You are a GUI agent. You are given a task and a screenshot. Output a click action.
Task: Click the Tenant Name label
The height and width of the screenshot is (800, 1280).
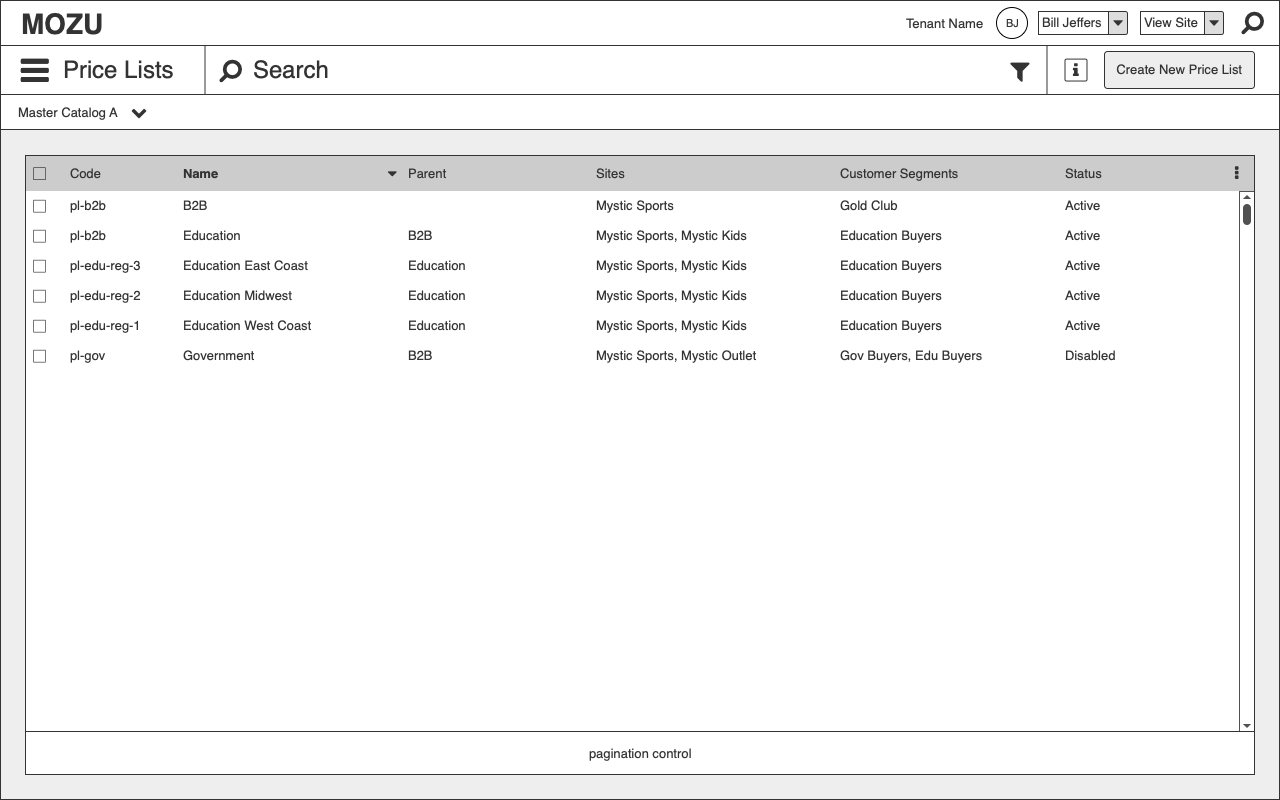point(944,24)
